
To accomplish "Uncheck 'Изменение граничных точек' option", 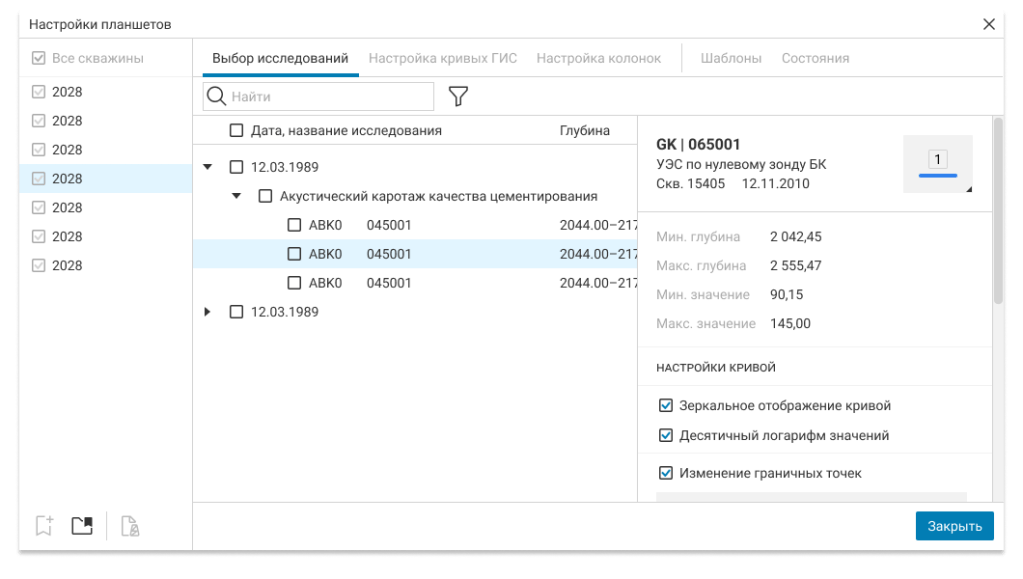I will click(x=666, y=473).
